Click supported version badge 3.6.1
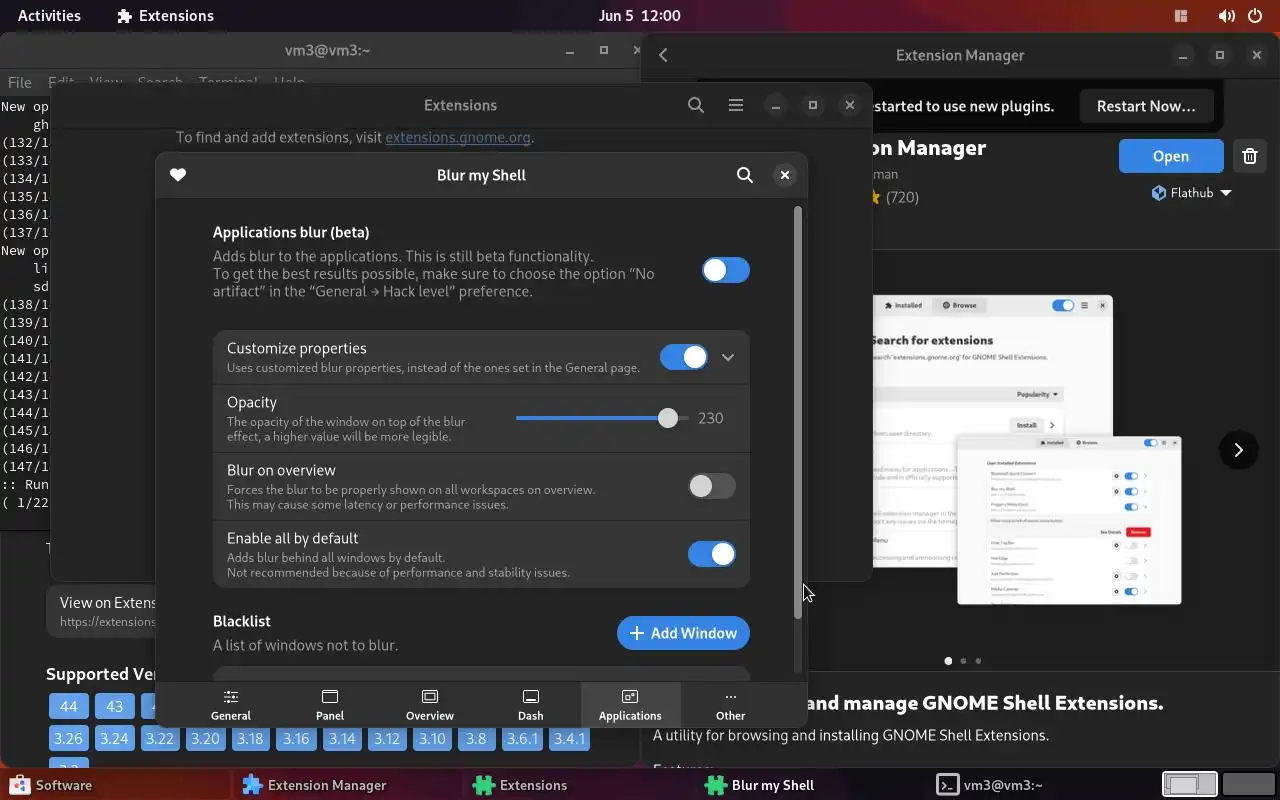 click(522, 739)
